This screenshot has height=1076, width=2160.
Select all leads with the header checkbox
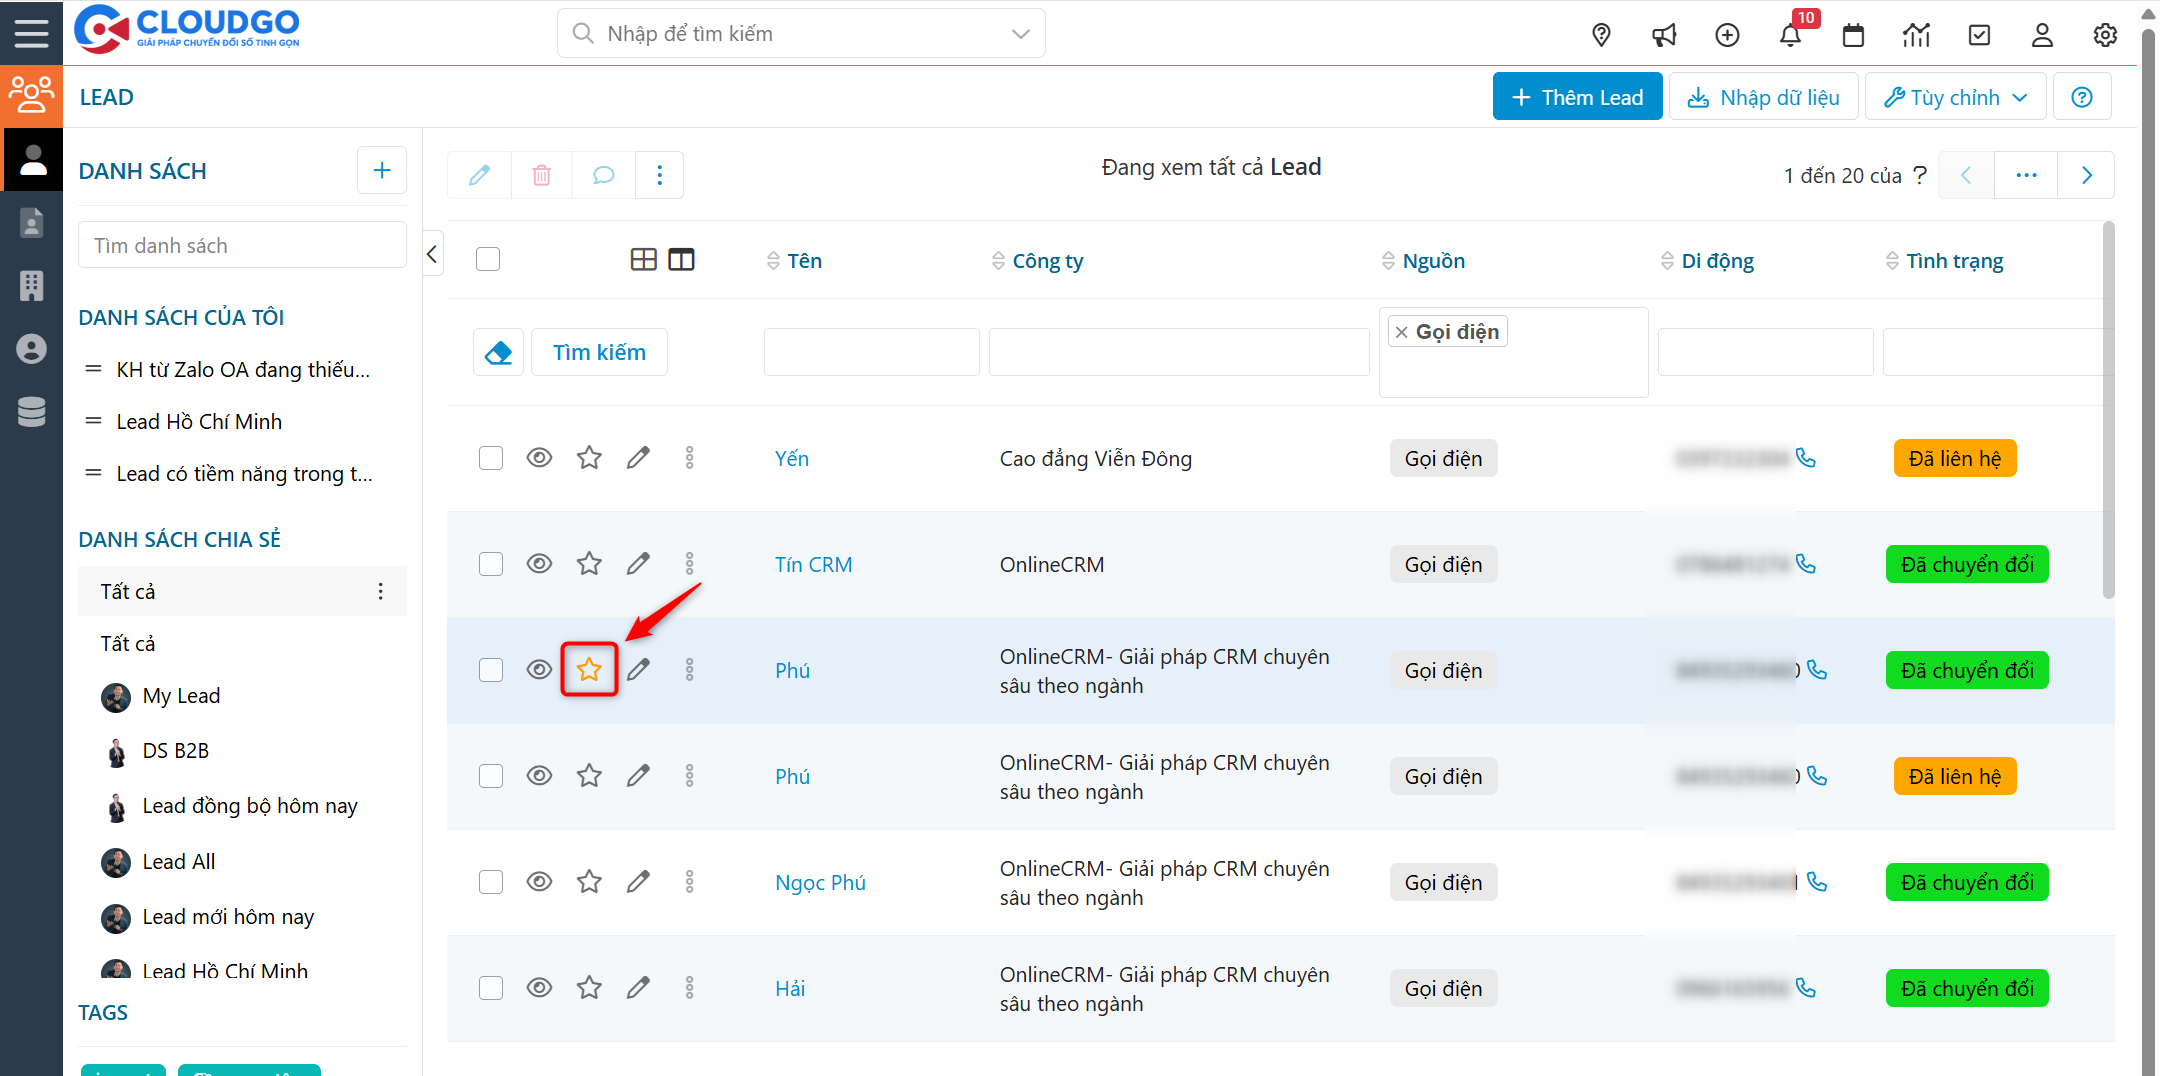coord(488,258)
